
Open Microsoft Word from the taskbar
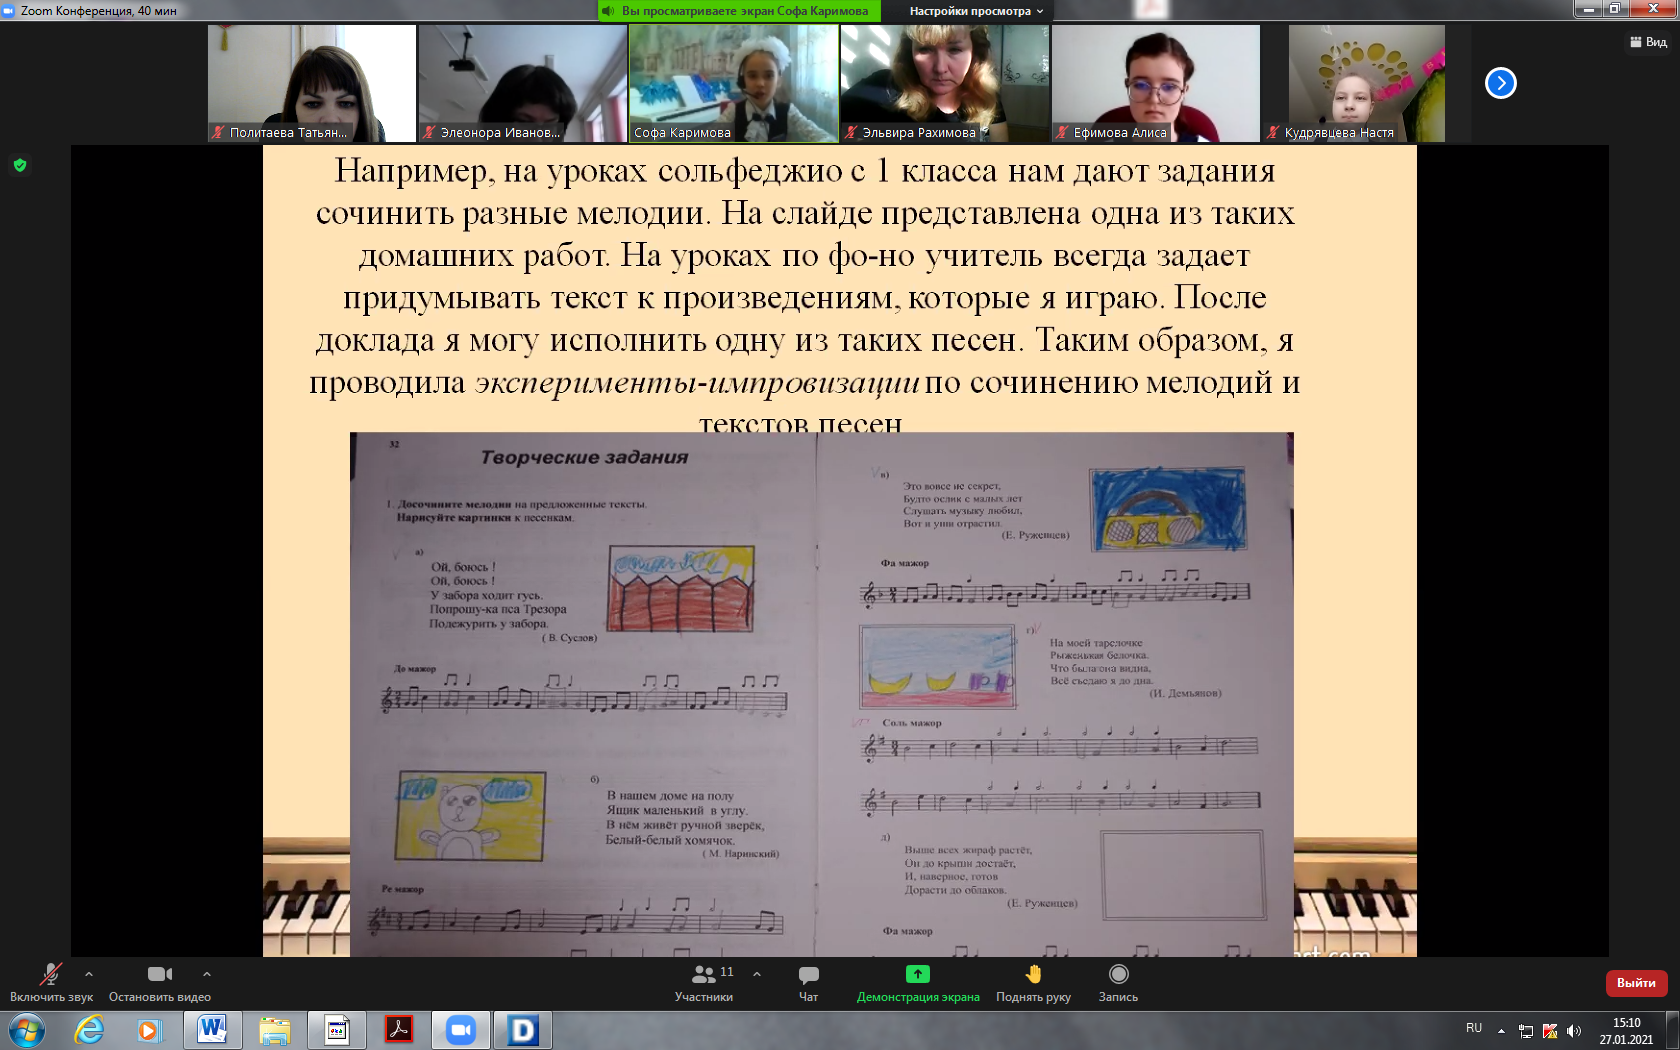point(212,1029)
